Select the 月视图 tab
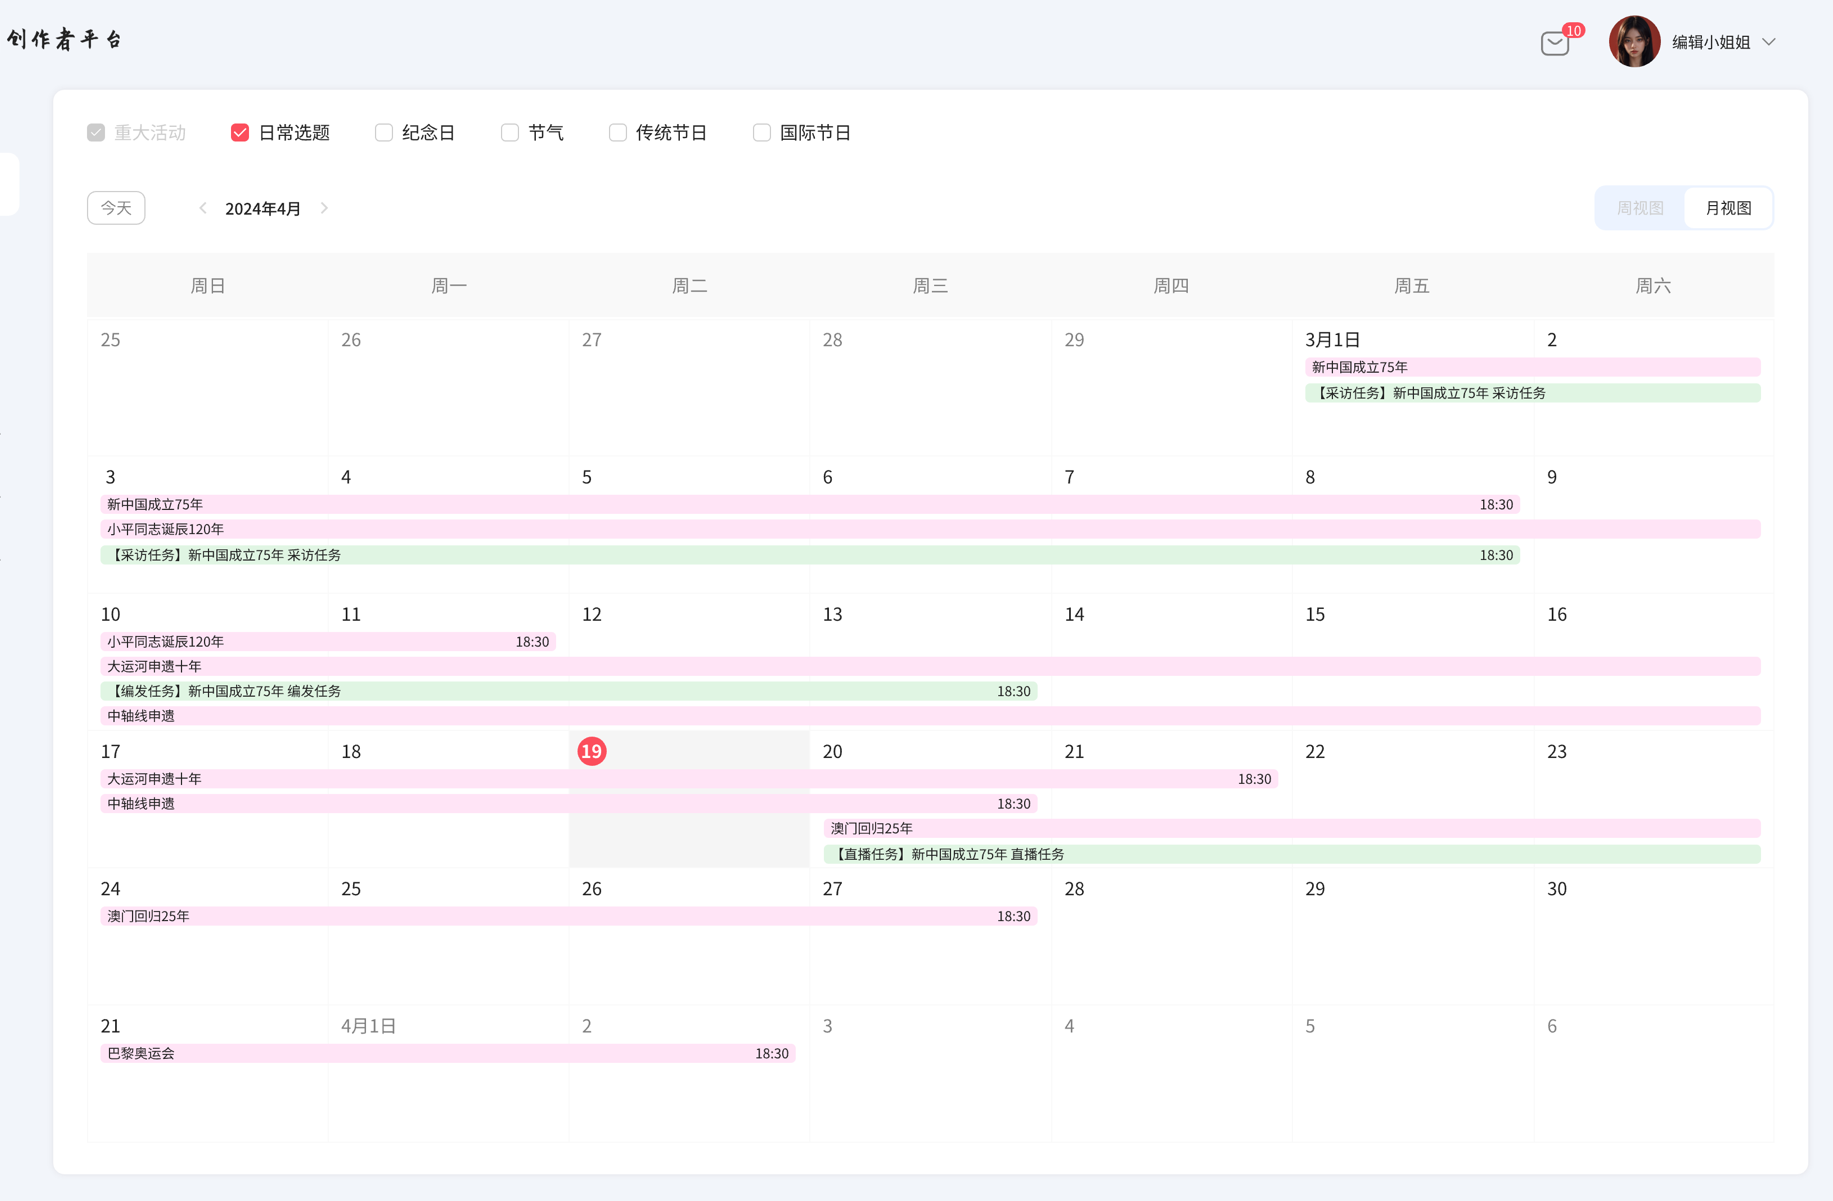This screenshot has height=1201, width=1833. 1728,208
